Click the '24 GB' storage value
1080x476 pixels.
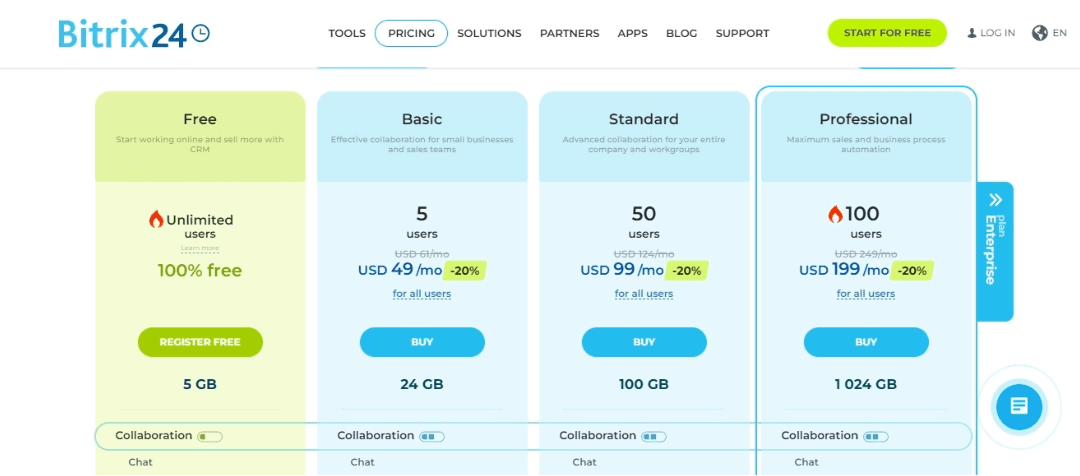[x=422, y=384]
